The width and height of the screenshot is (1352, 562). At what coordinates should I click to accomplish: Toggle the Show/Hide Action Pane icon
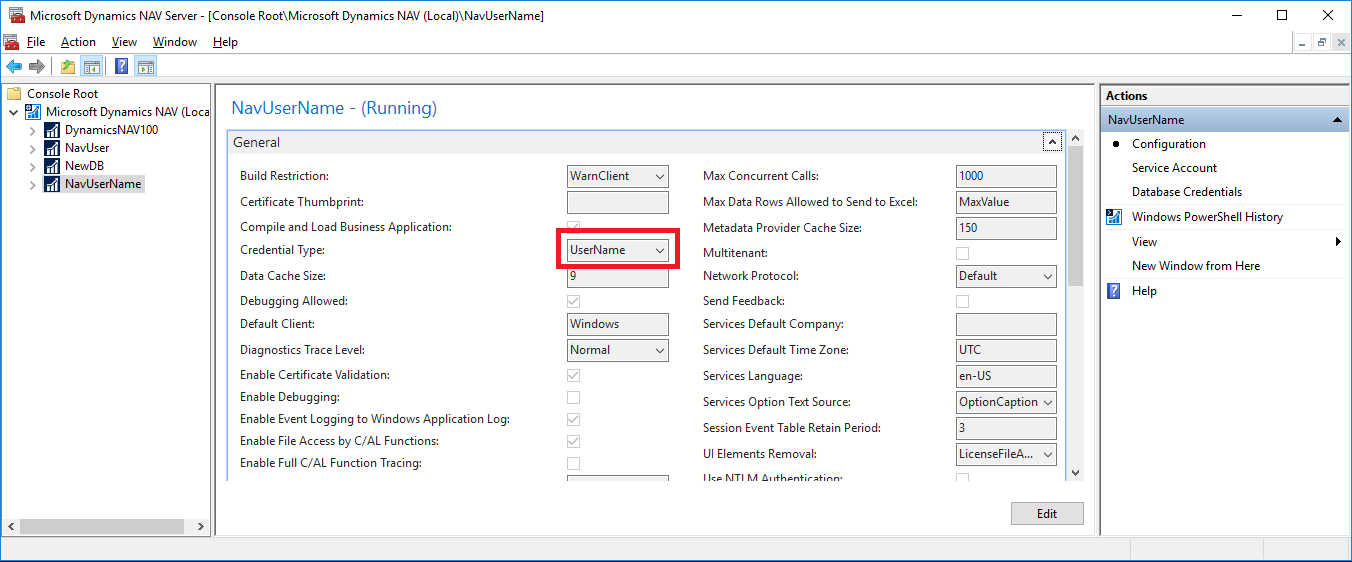click(x=146, y=67)
